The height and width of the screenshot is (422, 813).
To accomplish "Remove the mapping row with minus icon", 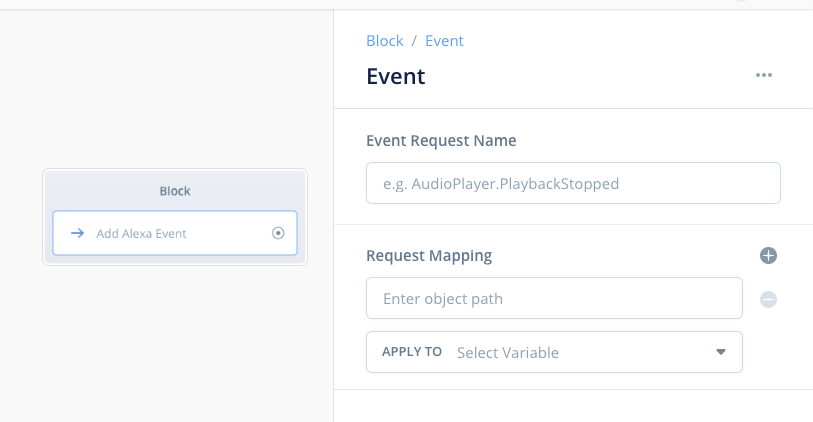I will point(768,299).
